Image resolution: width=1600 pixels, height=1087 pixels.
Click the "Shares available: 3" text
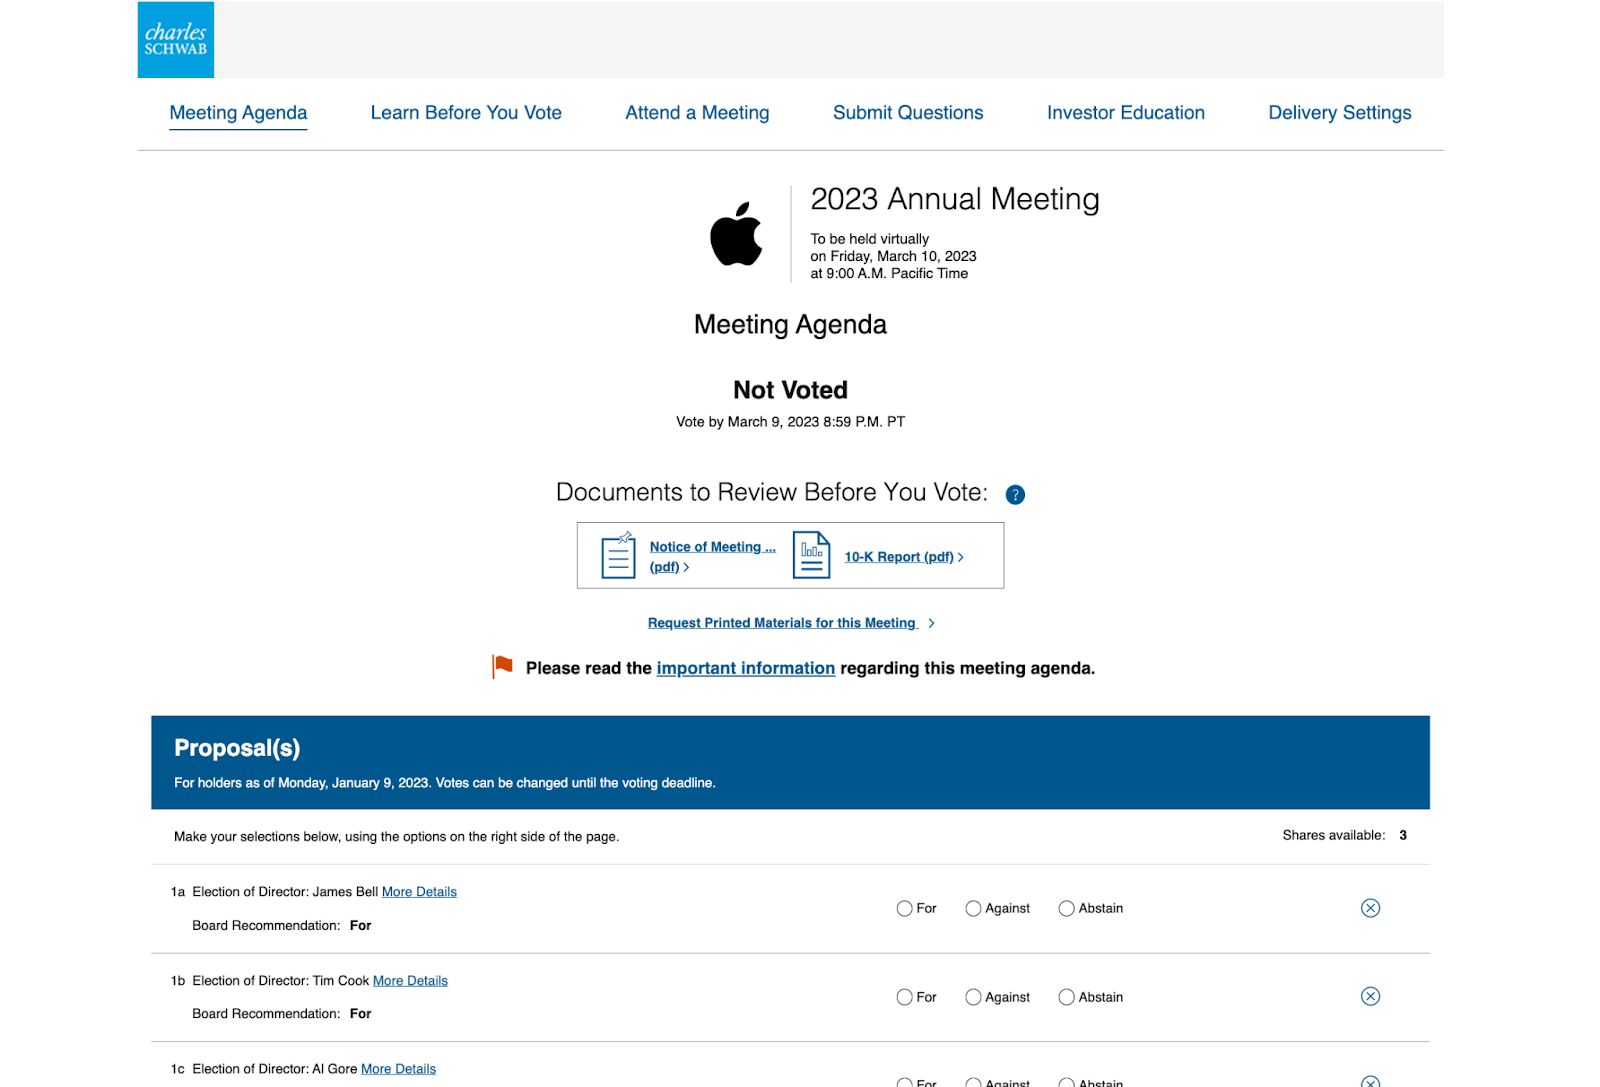tap(1345, 835)
